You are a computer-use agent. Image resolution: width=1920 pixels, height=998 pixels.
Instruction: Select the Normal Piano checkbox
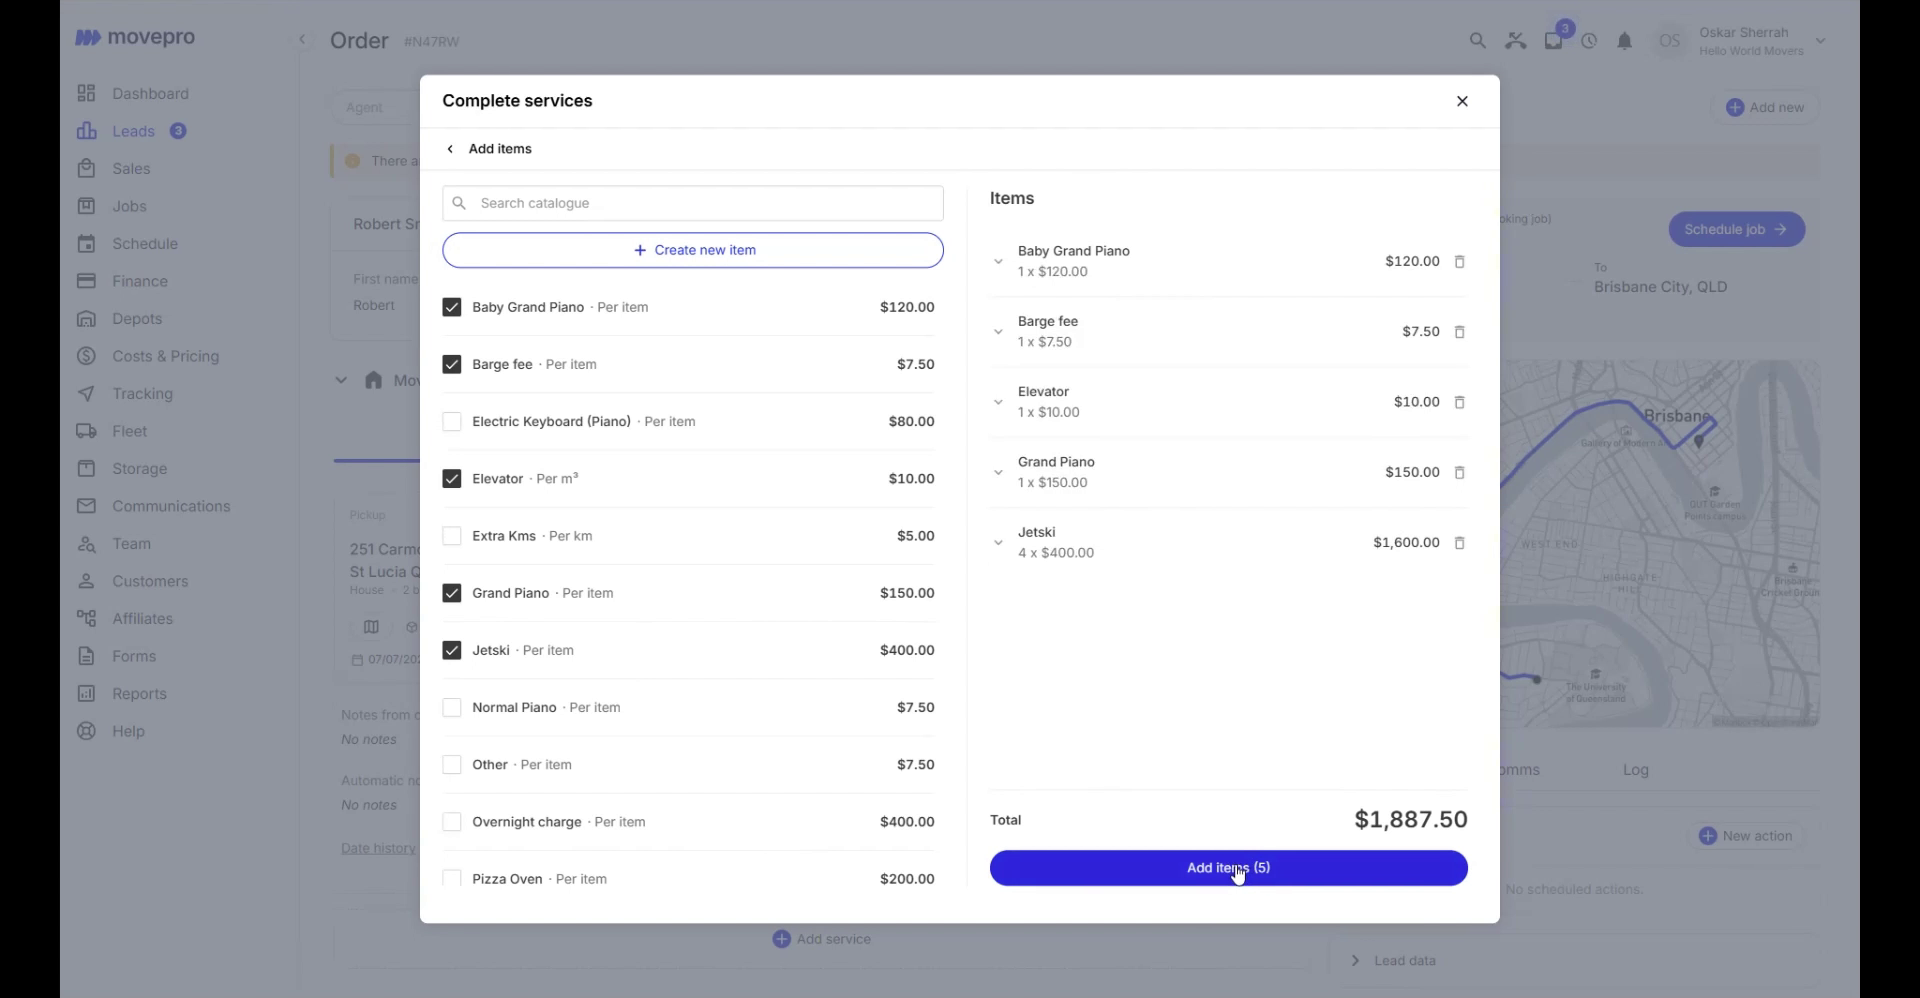(x=452, y=708)
